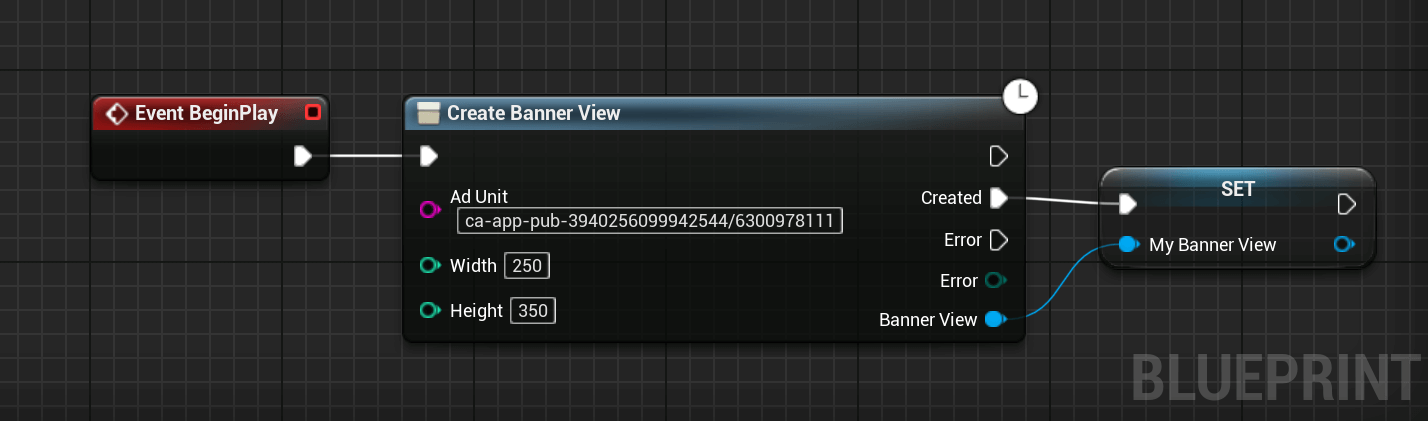Edit the Ad Unit text field
This screenshot has width=1428, height=421.
pyautogui.click(x=650, y=220)
